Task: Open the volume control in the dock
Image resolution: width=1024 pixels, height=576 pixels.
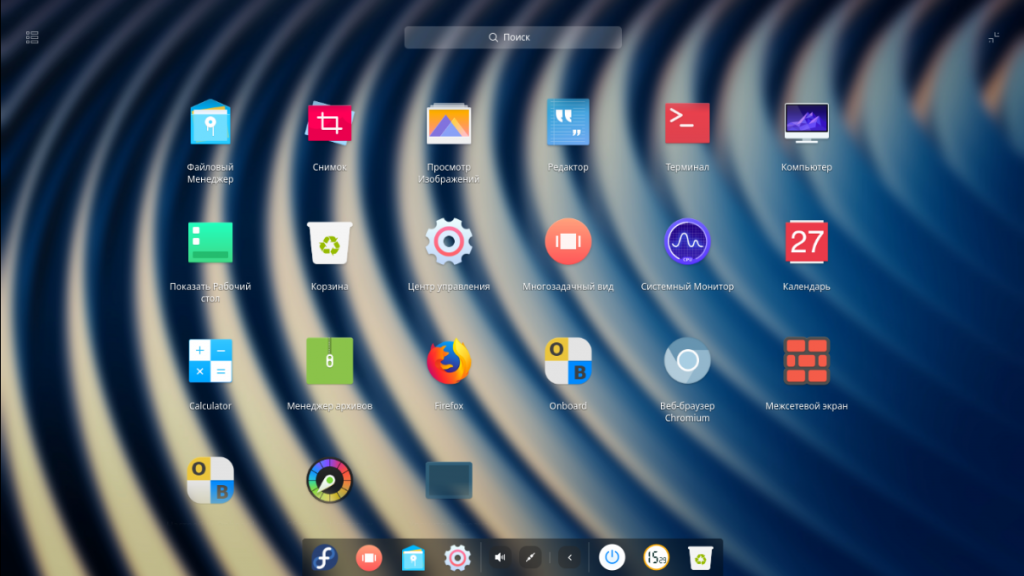Action: pyautogui.click(x=499, y=557)
